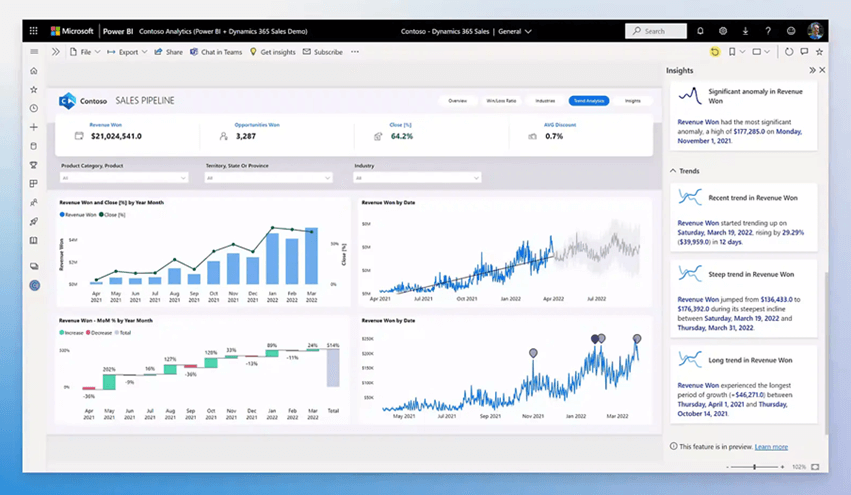Open the Deployment rocket icon in sidebar
This screenshot has height=495, width=851.
point(34,221)
